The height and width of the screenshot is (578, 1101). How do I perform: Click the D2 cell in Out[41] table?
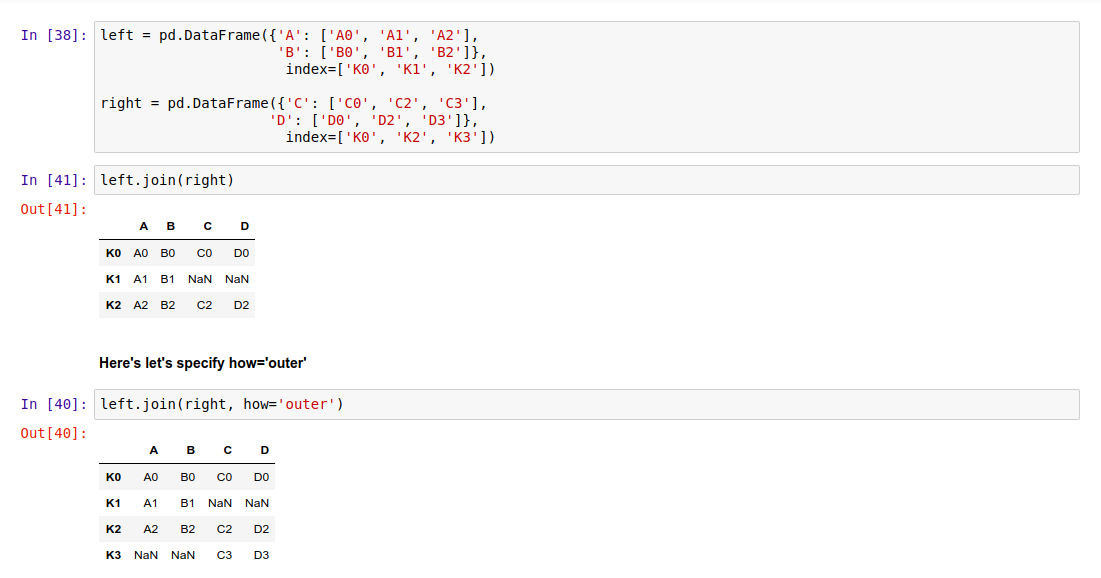coord(241,305)
